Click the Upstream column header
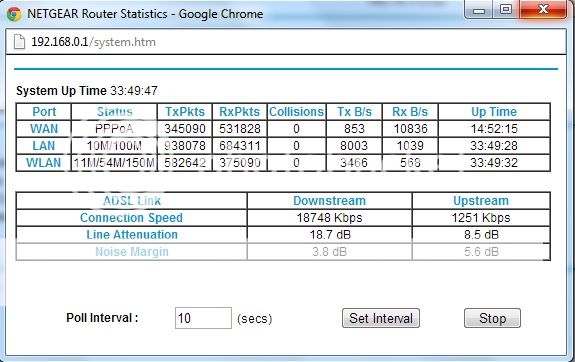The height and width of the screenshot is (362, 575). (481, 201)
